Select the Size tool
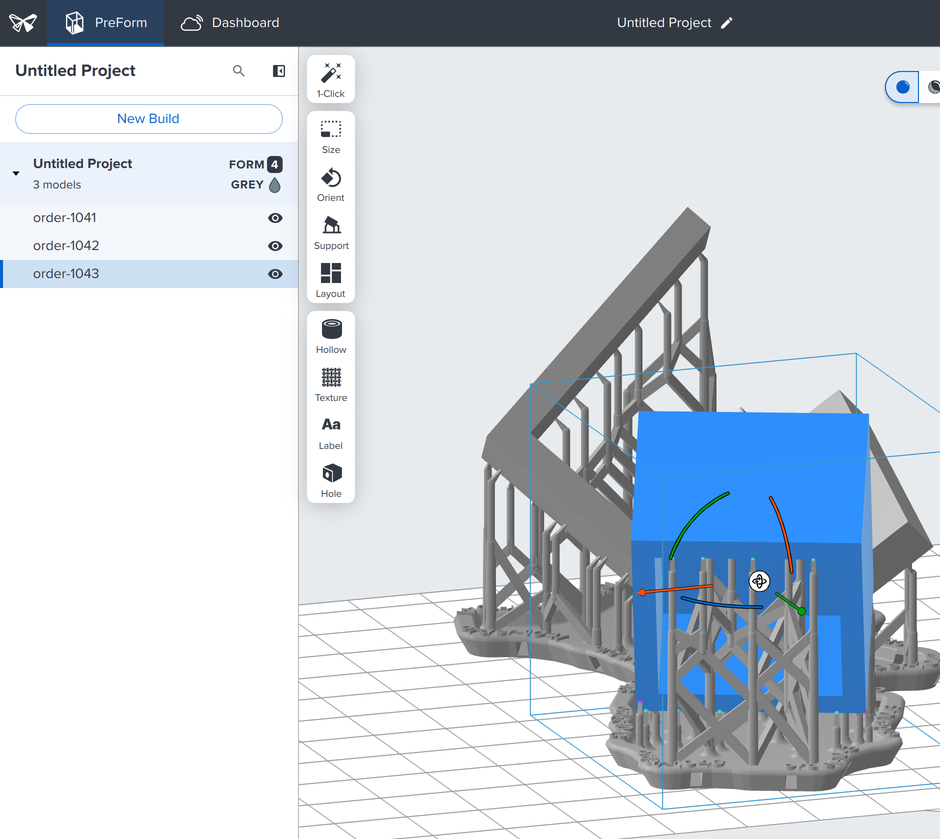Viewport: 940px width, 839px height. click(x=331, y=137)
